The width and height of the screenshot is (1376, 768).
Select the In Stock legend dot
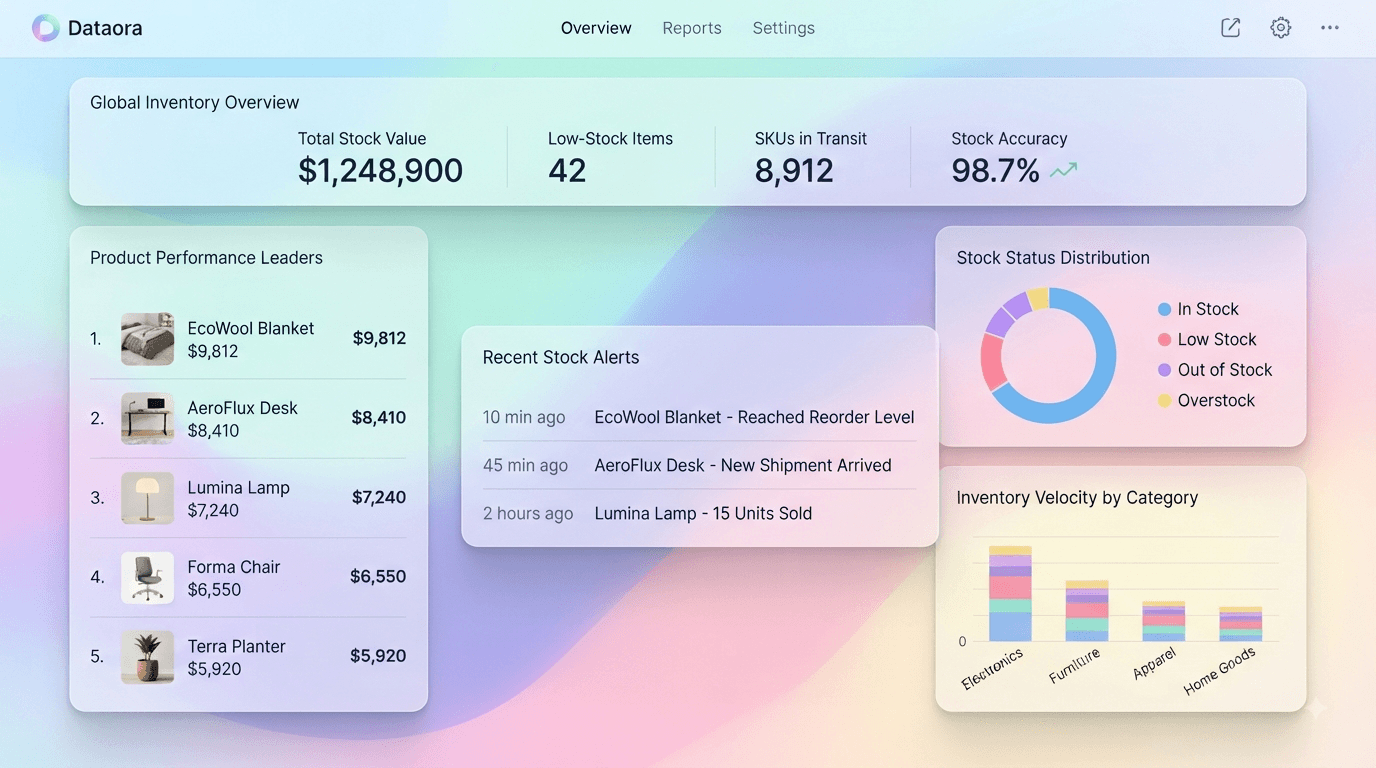pos(1164,309)
